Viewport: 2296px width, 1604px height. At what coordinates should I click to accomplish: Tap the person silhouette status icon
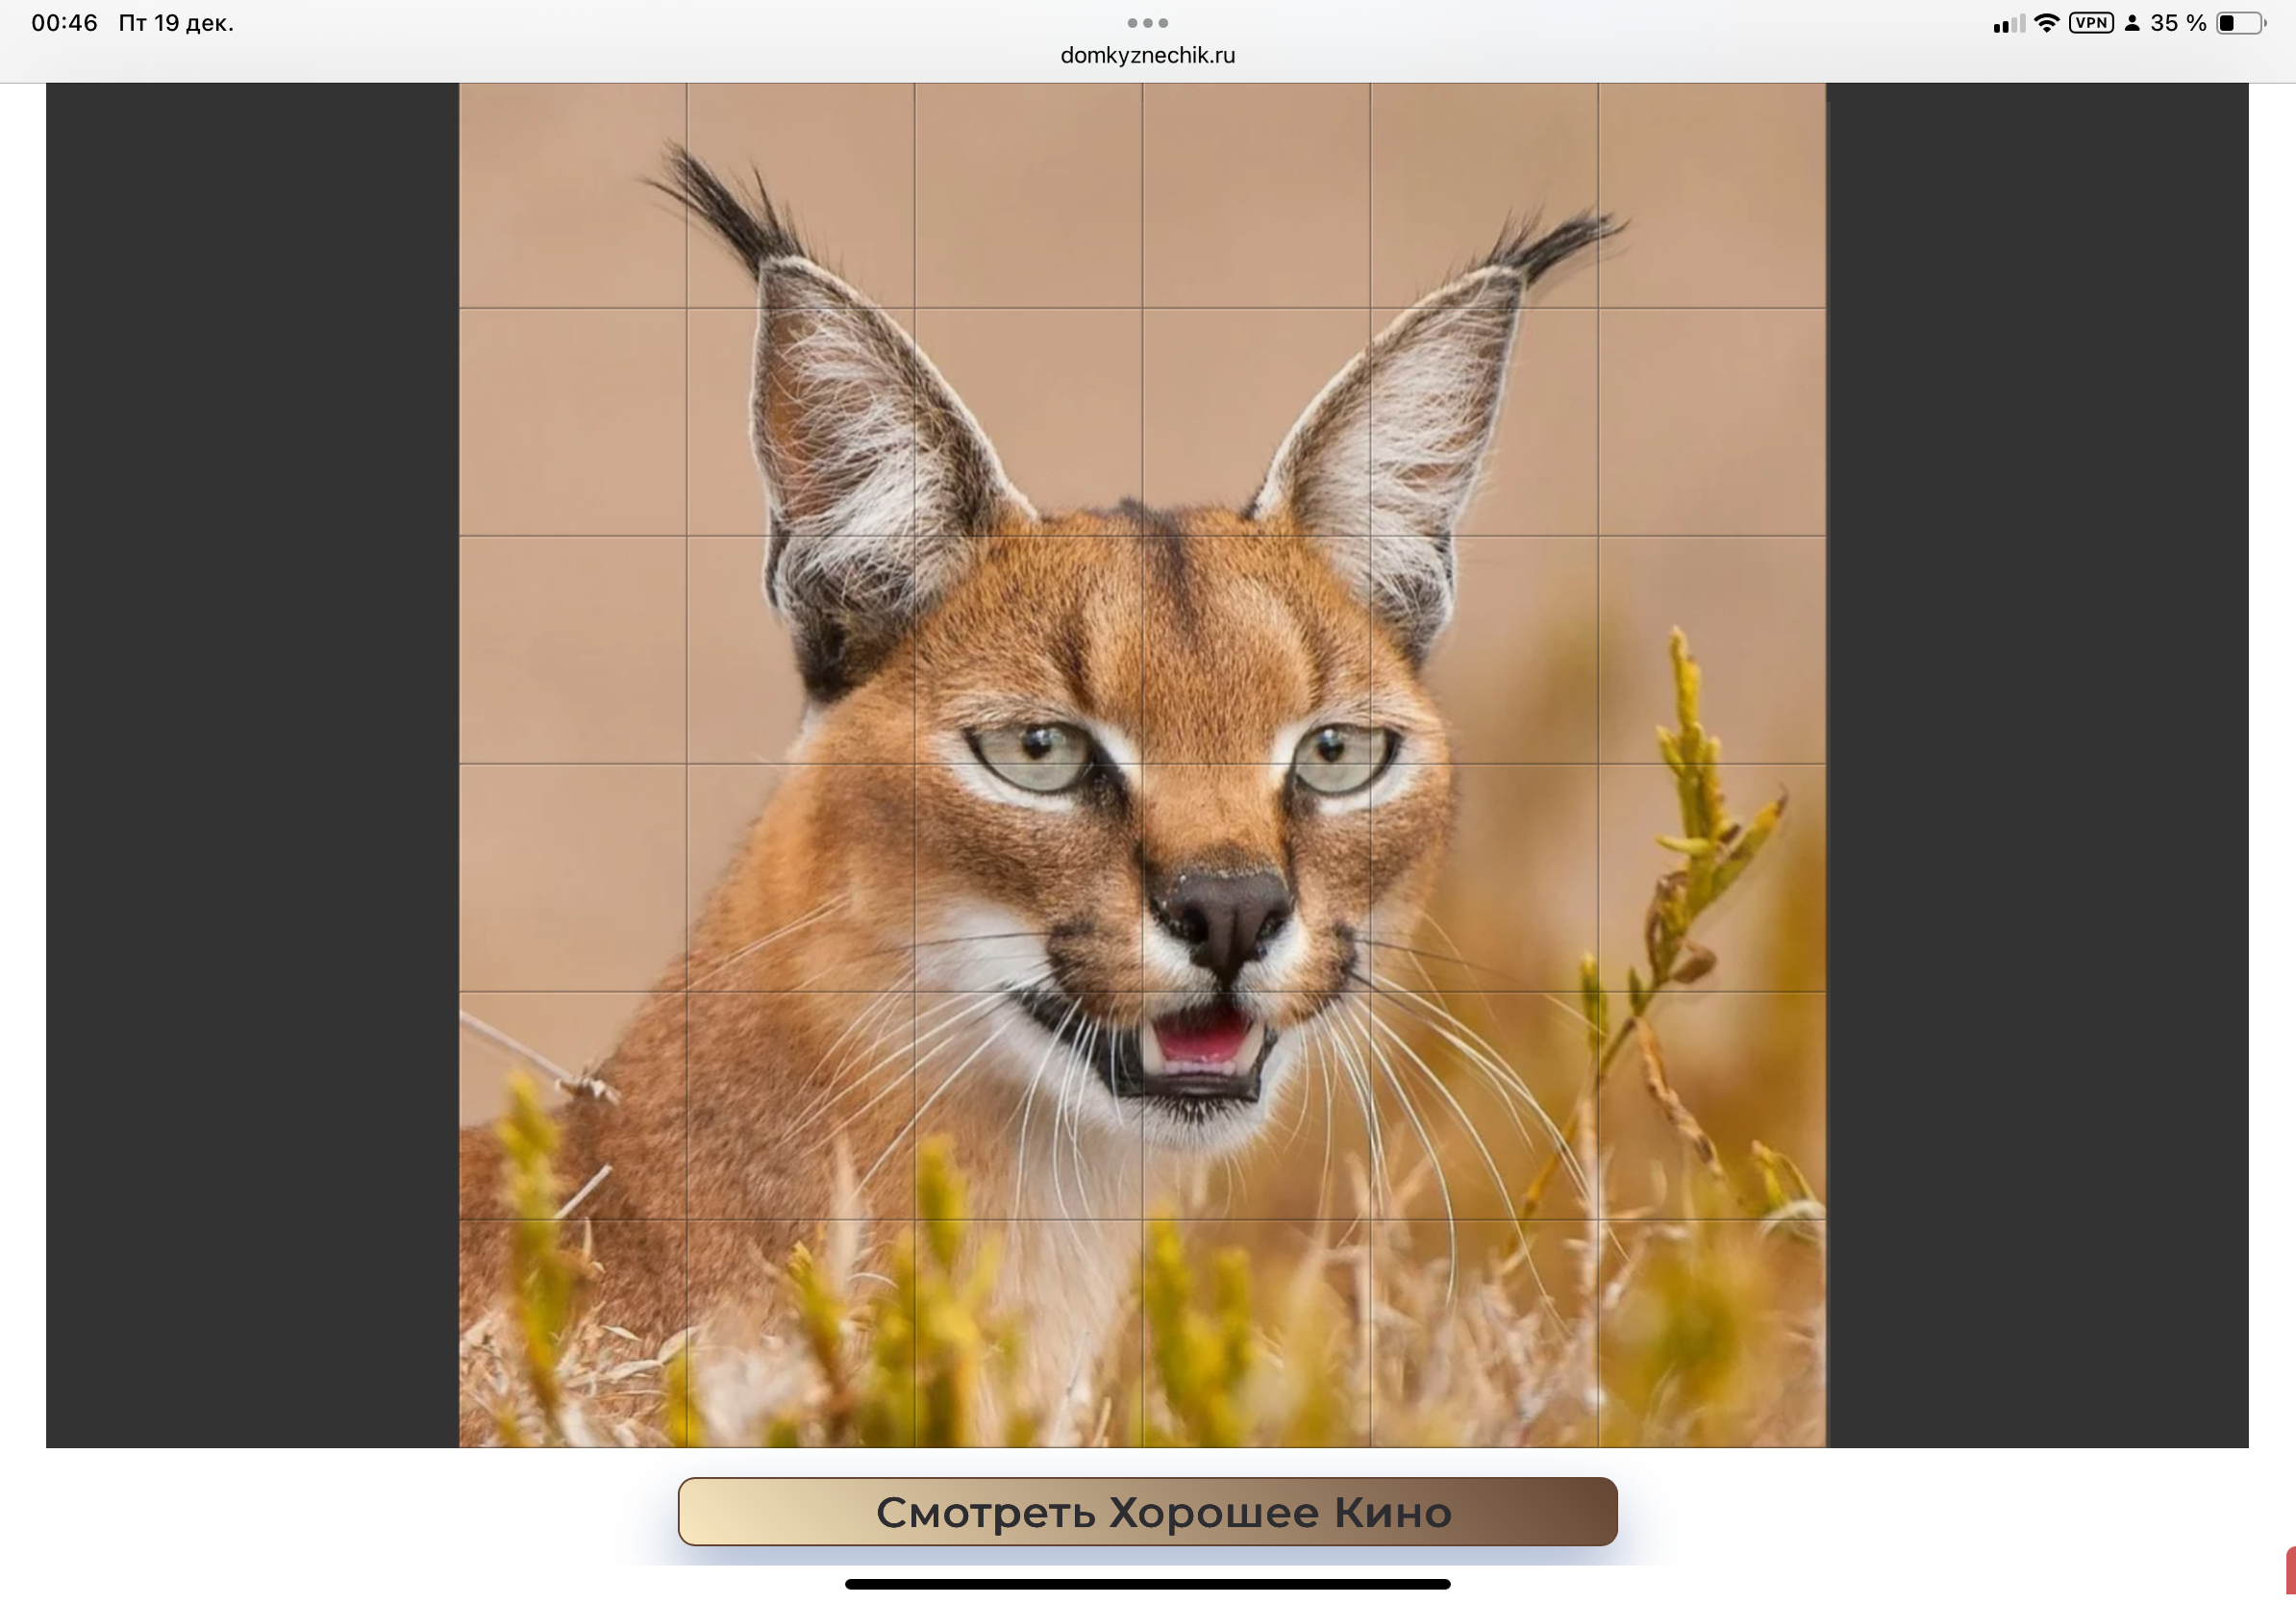click(2132, 23)
